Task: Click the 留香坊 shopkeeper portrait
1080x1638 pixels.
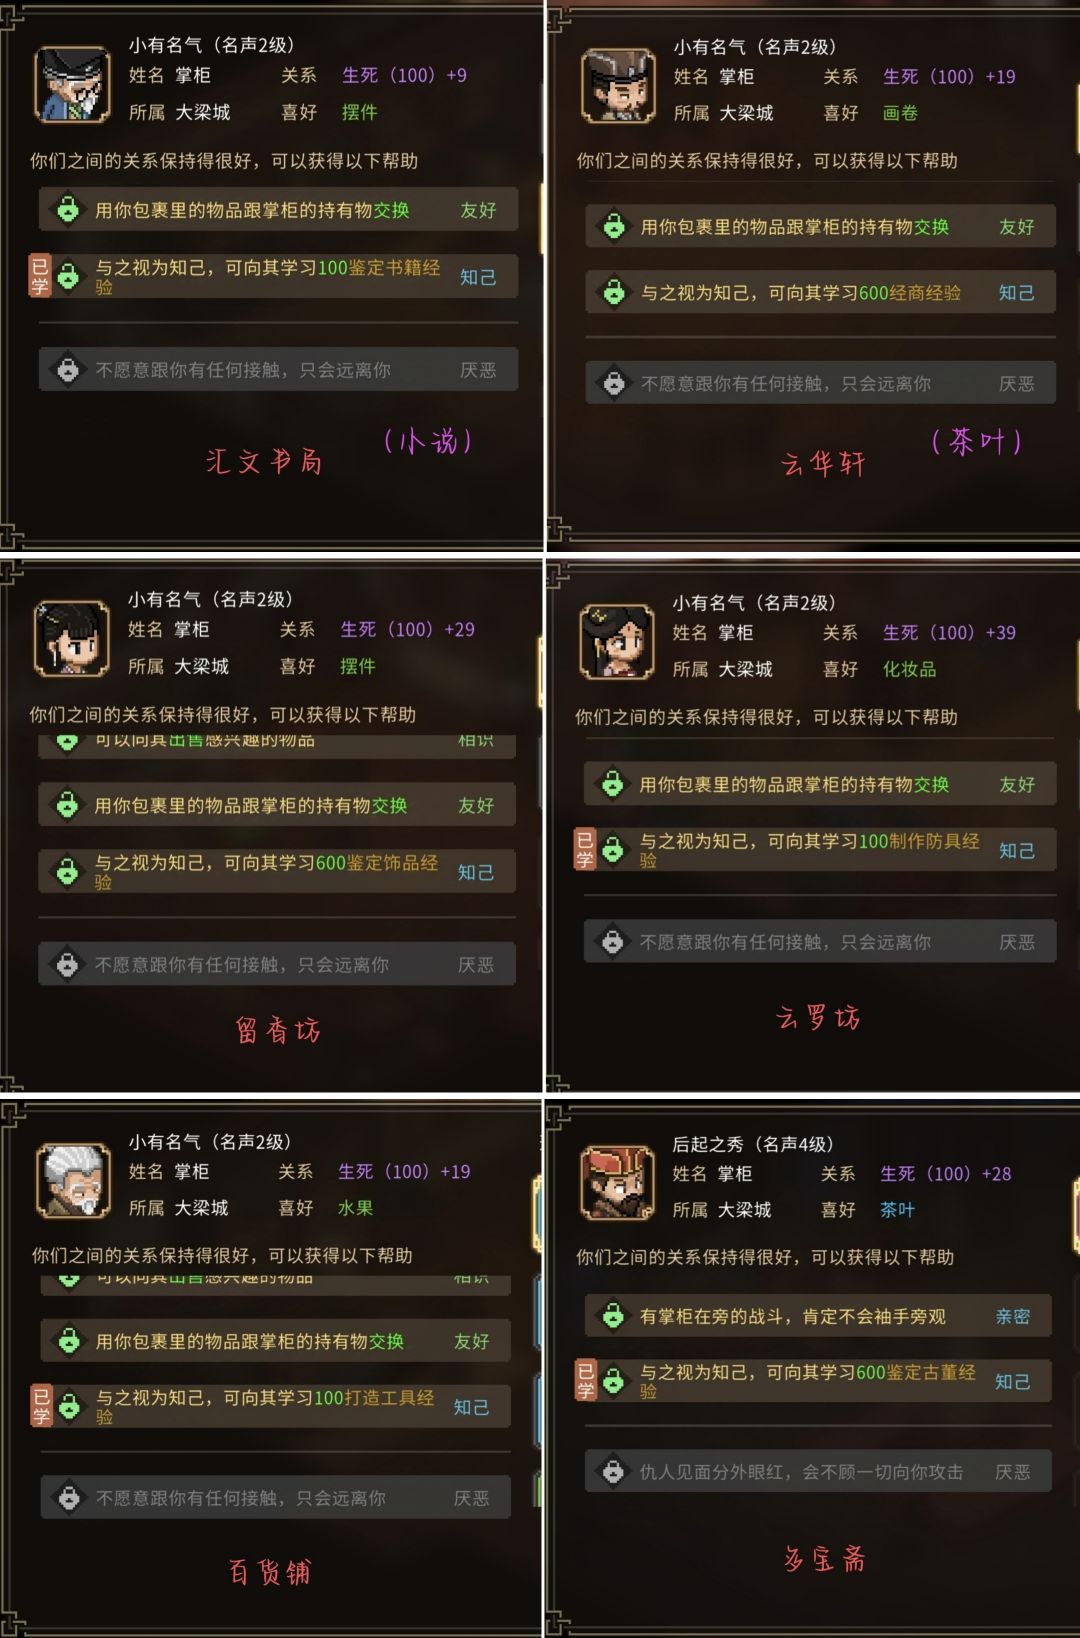Action: [x=71, y=638]
